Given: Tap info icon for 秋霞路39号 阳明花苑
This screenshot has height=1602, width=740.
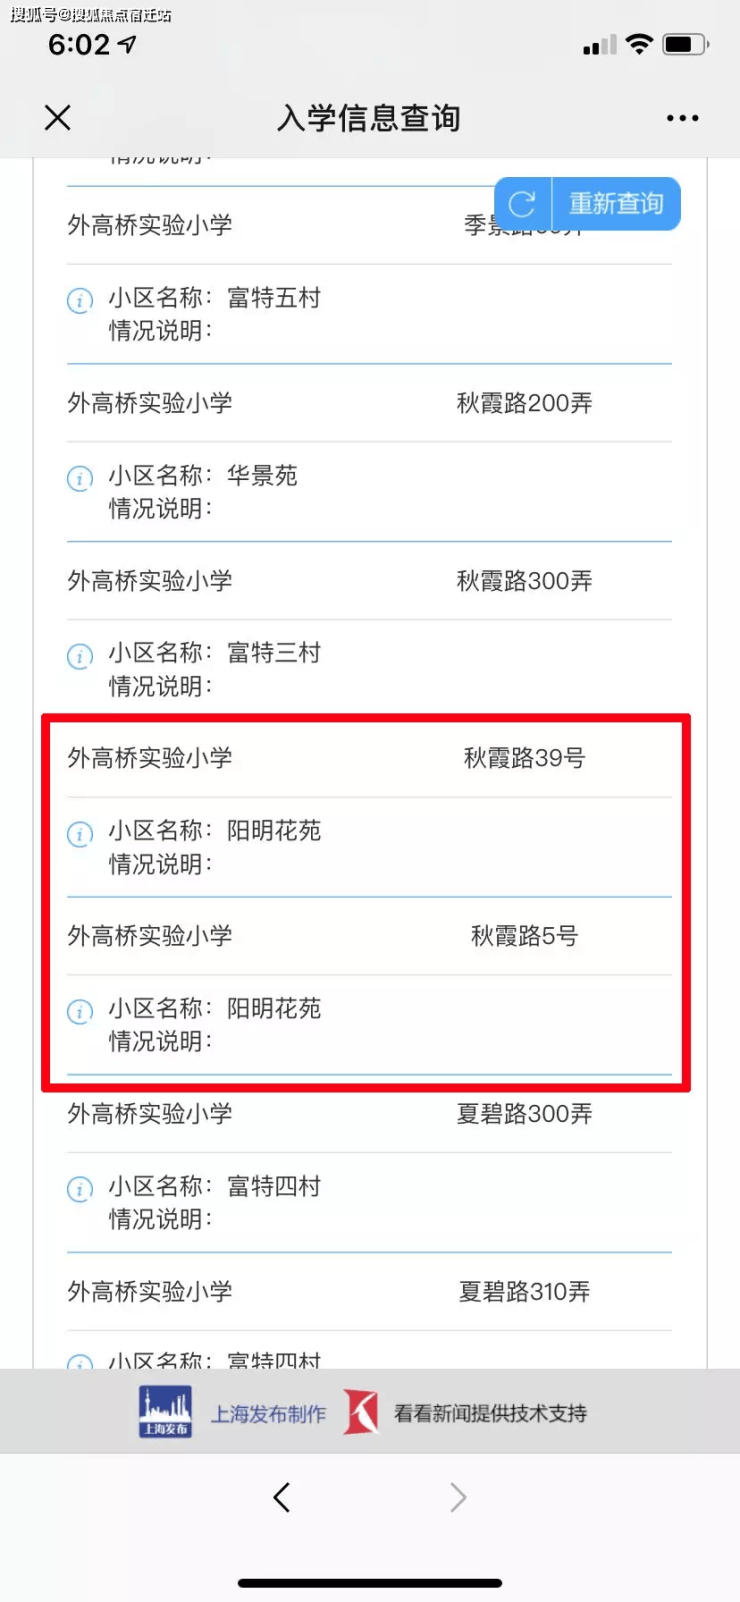Looking at the screenshot, I should click(80, 833).
